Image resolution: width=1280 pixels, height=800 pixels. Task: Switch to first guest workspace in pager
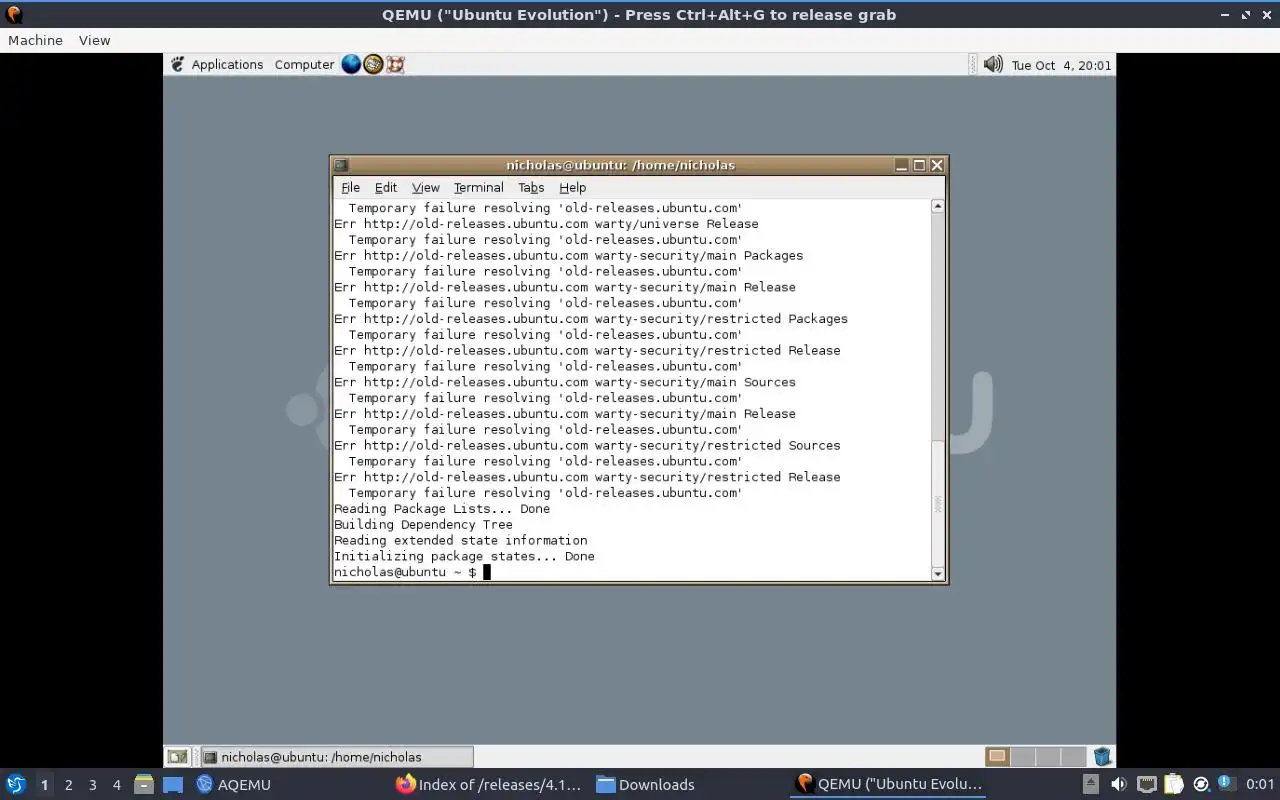[997, 757]
